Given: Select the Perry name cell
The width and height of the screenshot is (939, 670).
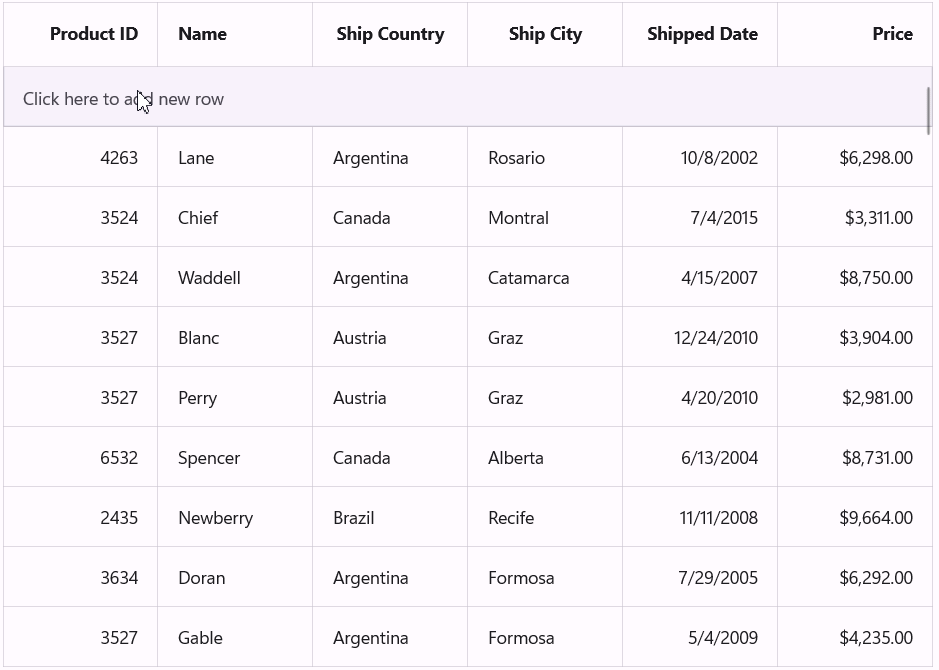Looking at the screenshot, I should click(197, 398).
